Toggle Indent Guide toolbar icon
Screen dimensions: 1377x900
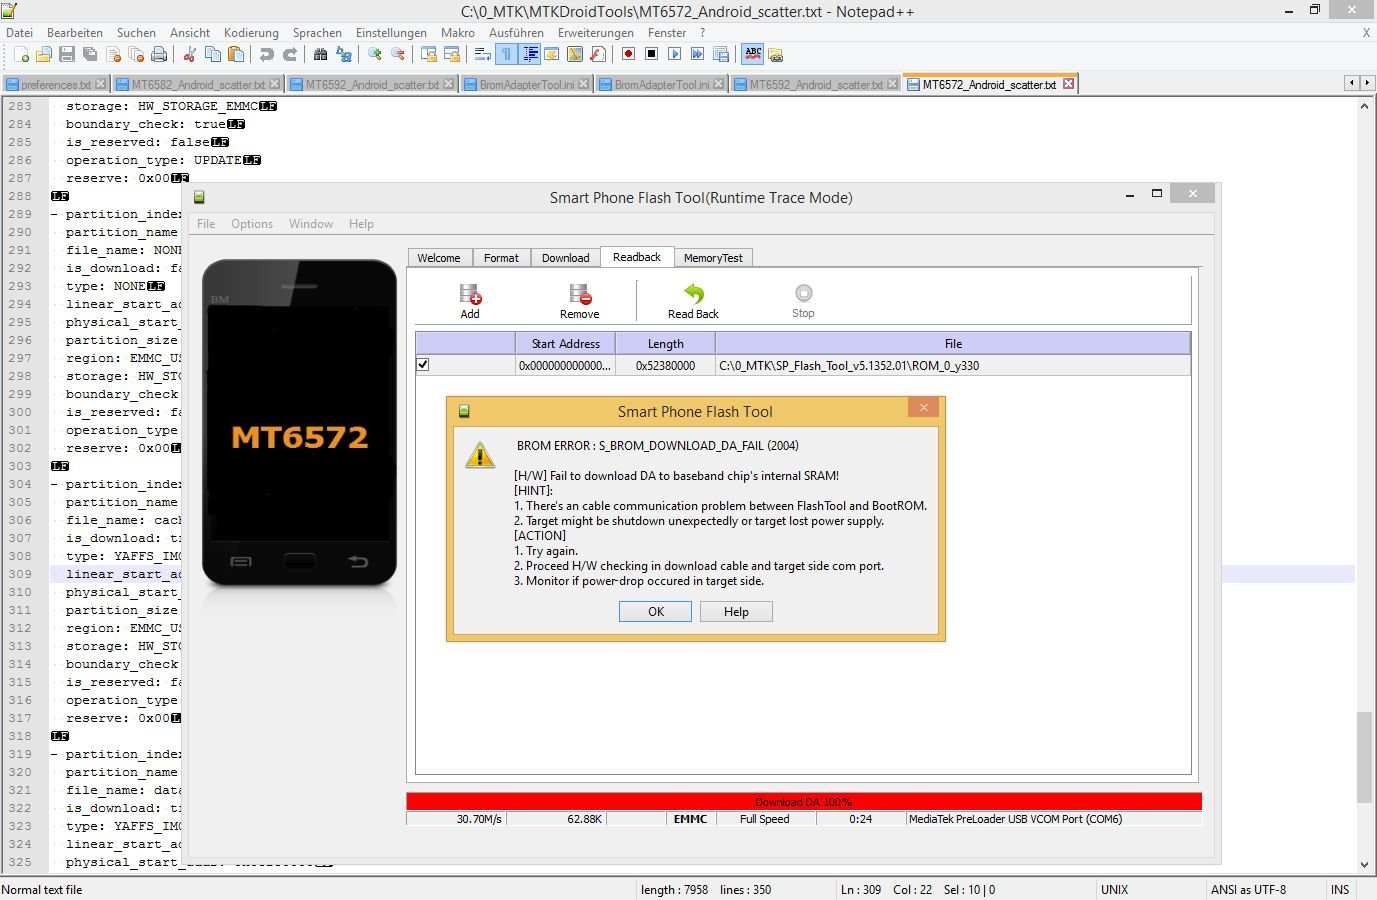(530, 54)
